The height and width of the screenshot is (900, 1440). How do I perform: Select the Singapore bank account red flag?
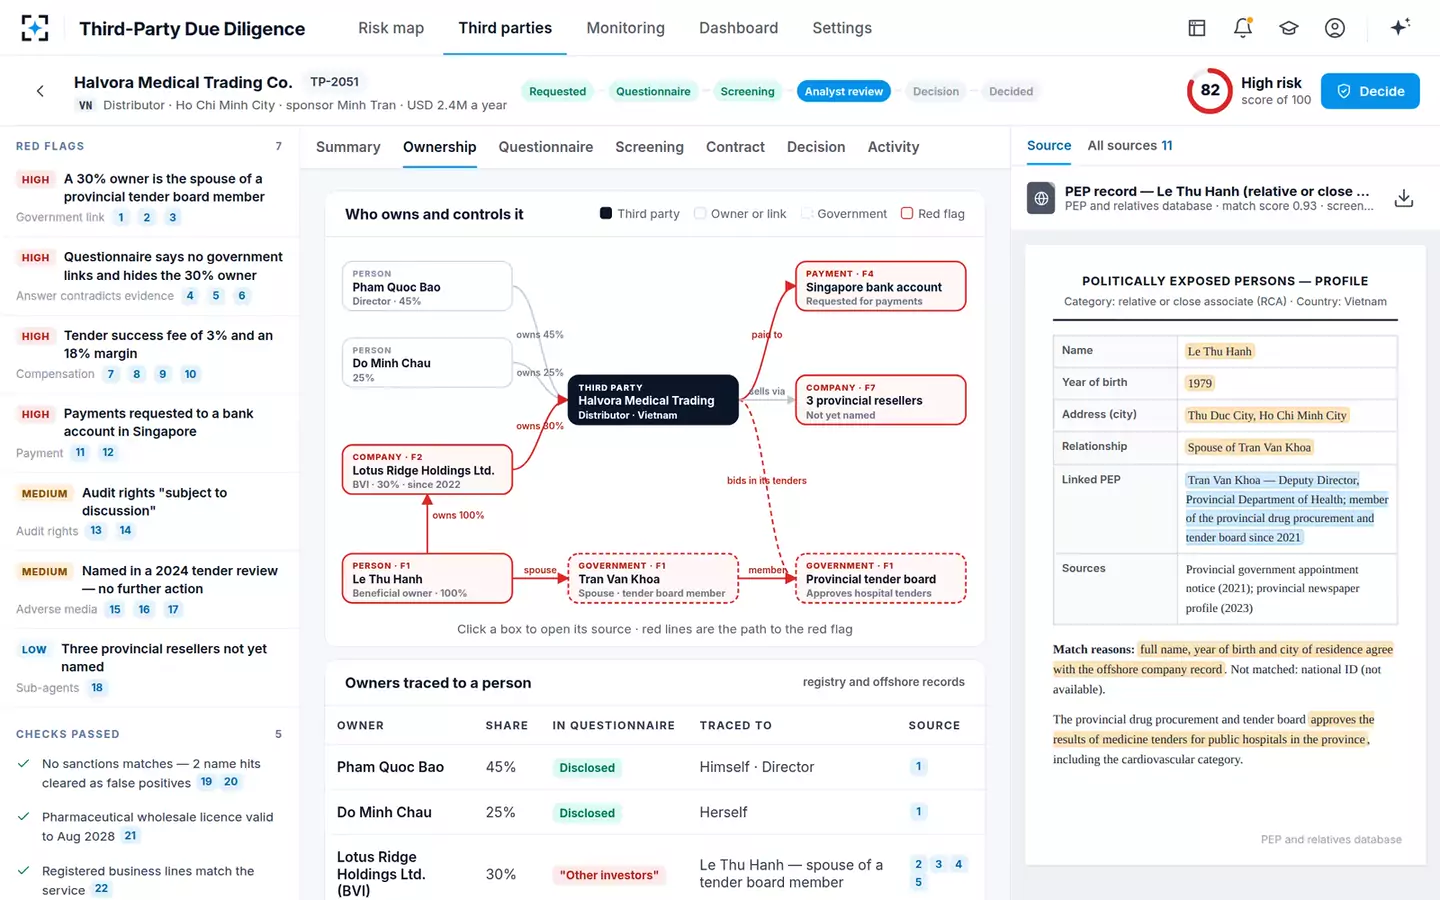[x=150, y=433]
